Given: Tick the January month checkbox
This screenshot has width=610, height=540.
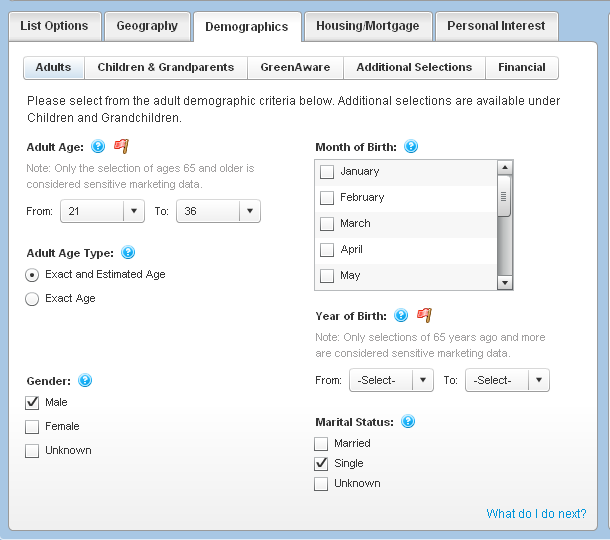Looking at the screenshot, I should coord(327,172).
